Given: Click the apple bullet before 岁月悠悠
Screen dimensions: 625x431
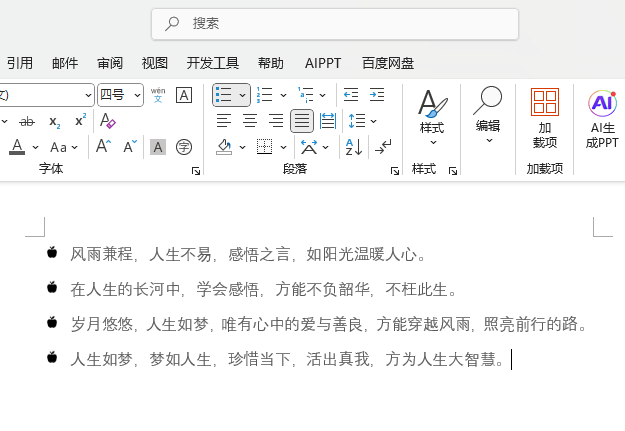Looking at the screenshot, I should (x=52, y=322).
